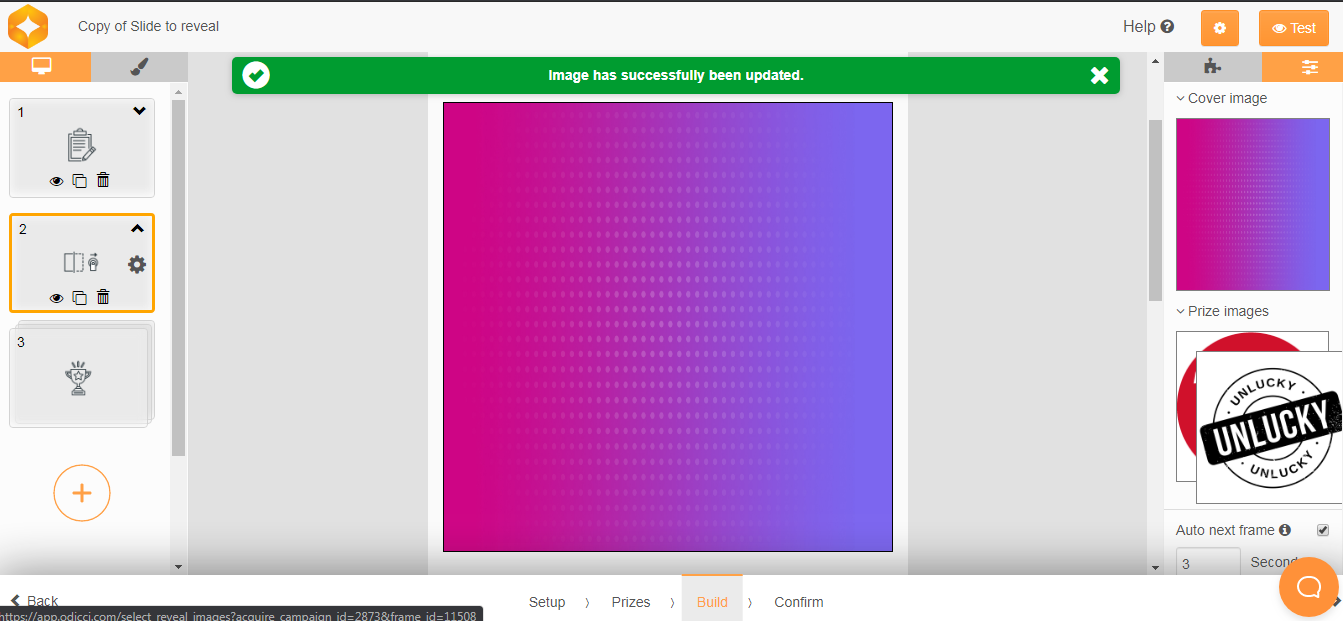1343x621 pixels.
Task: Go to the Prizes step
Action: pyautogui.click(x=631, y=602)
